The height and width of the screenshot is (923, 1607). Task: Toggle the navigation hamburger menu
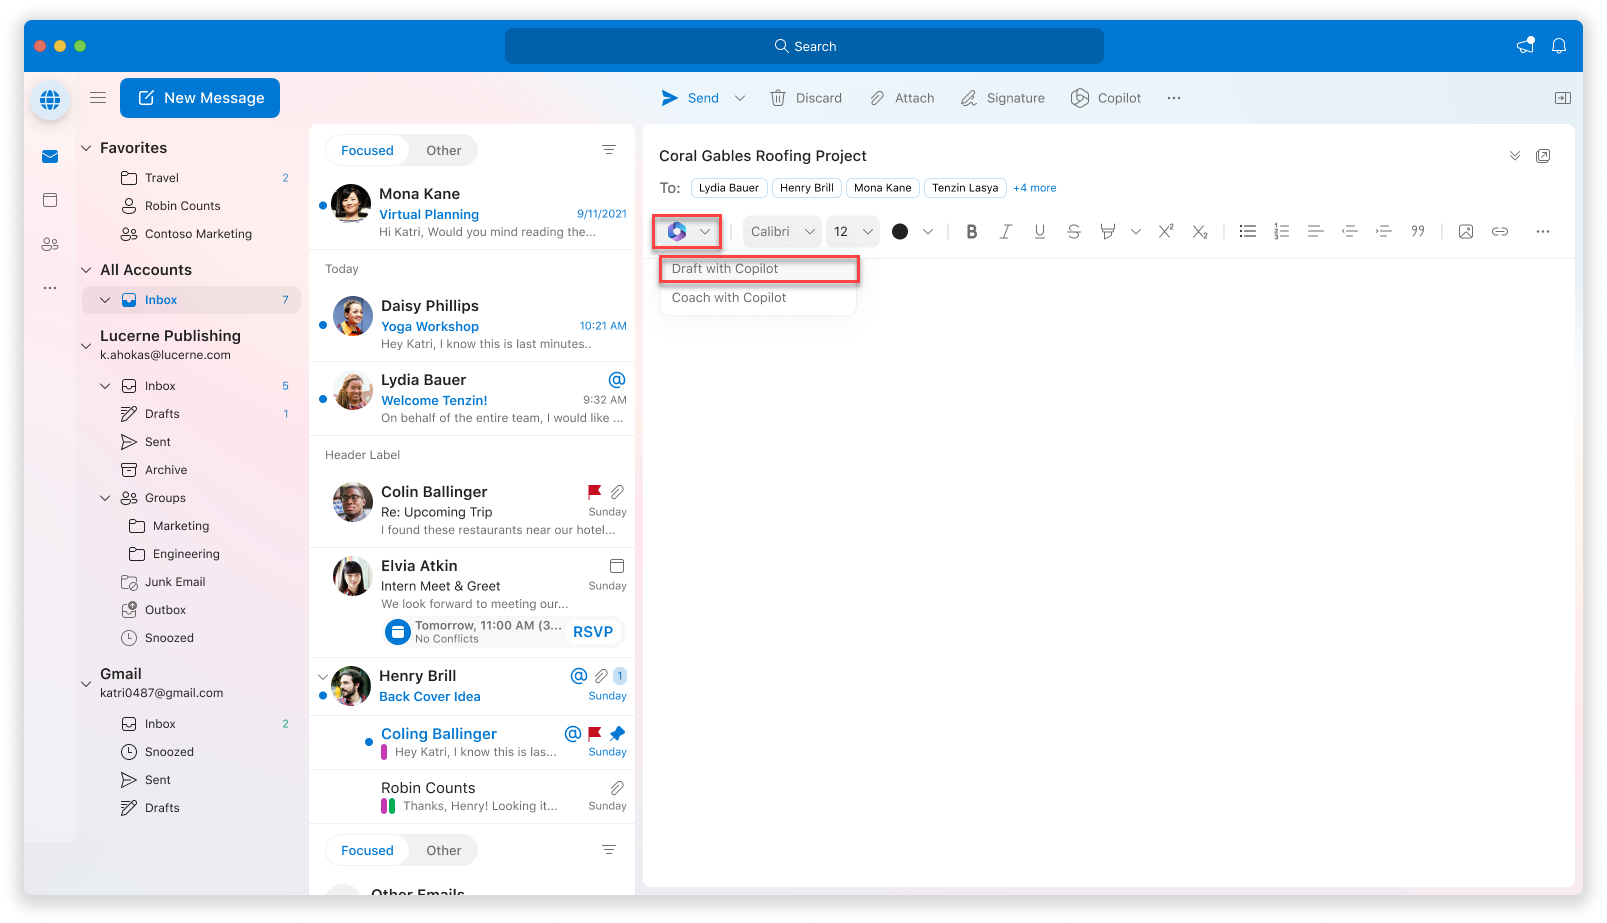[x=98, y=98]
